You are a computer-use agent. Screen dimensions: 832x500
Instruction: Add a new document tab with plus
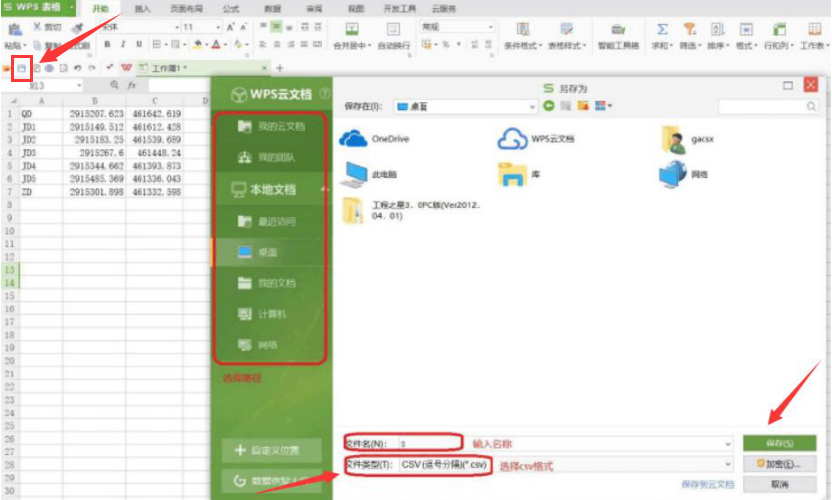[x=280, y=68]
